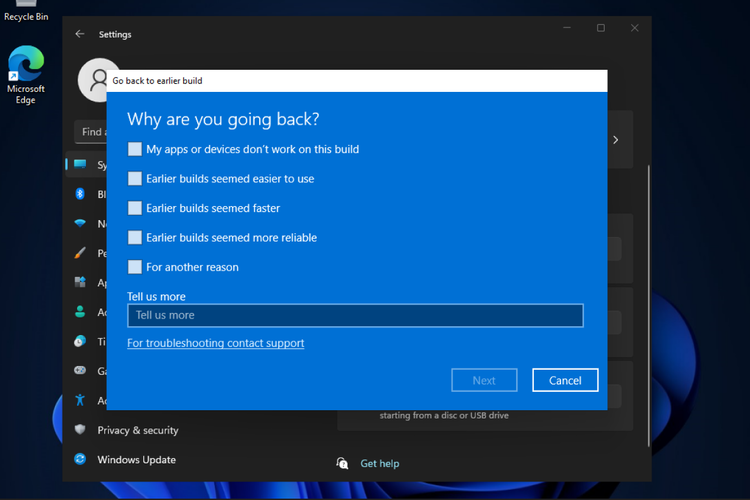Click the Gaming controller sidebar icon
This screenshot has width=750, height=500.
point(80,370)
